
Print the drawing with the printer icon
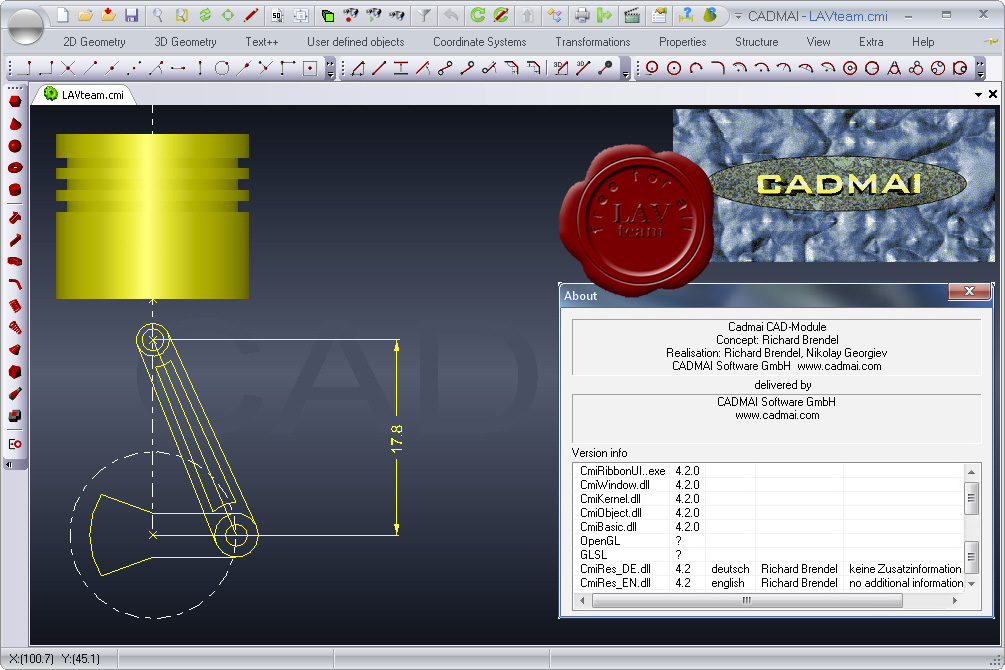tap(581, 15)
